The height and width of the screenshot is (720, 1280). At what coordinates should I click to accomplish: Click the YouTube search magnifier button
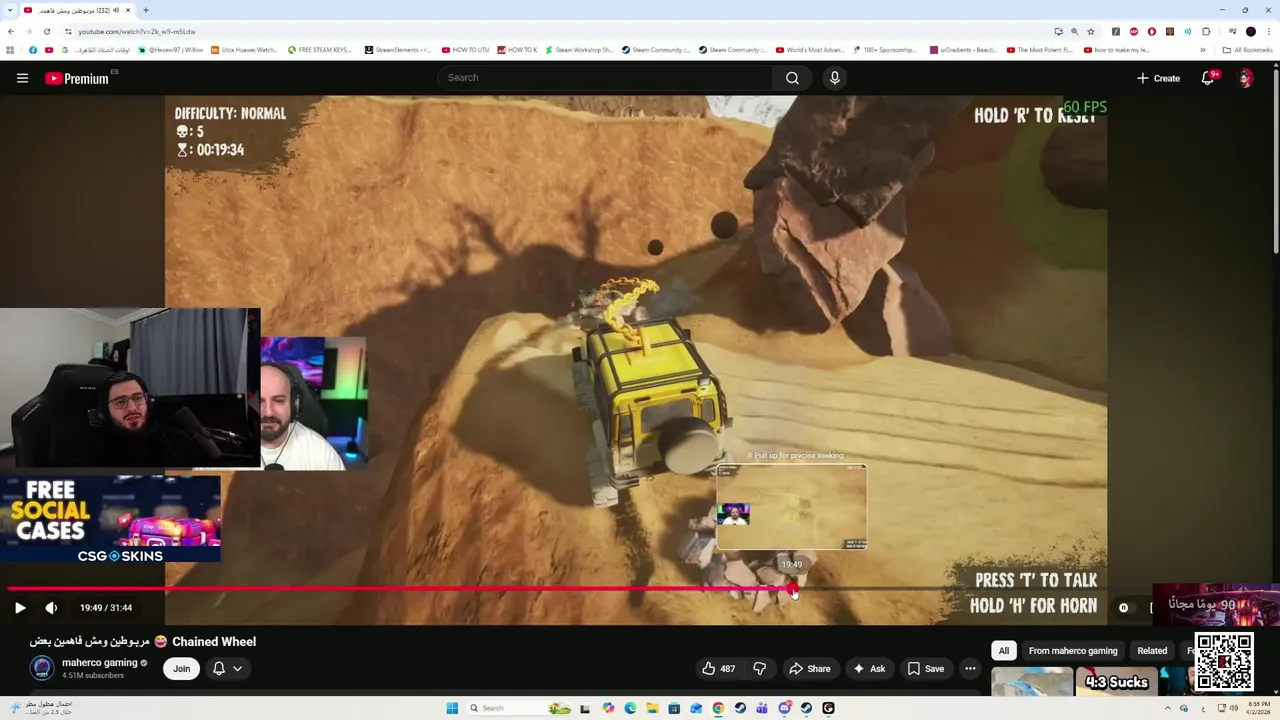[x=792, y=78]
